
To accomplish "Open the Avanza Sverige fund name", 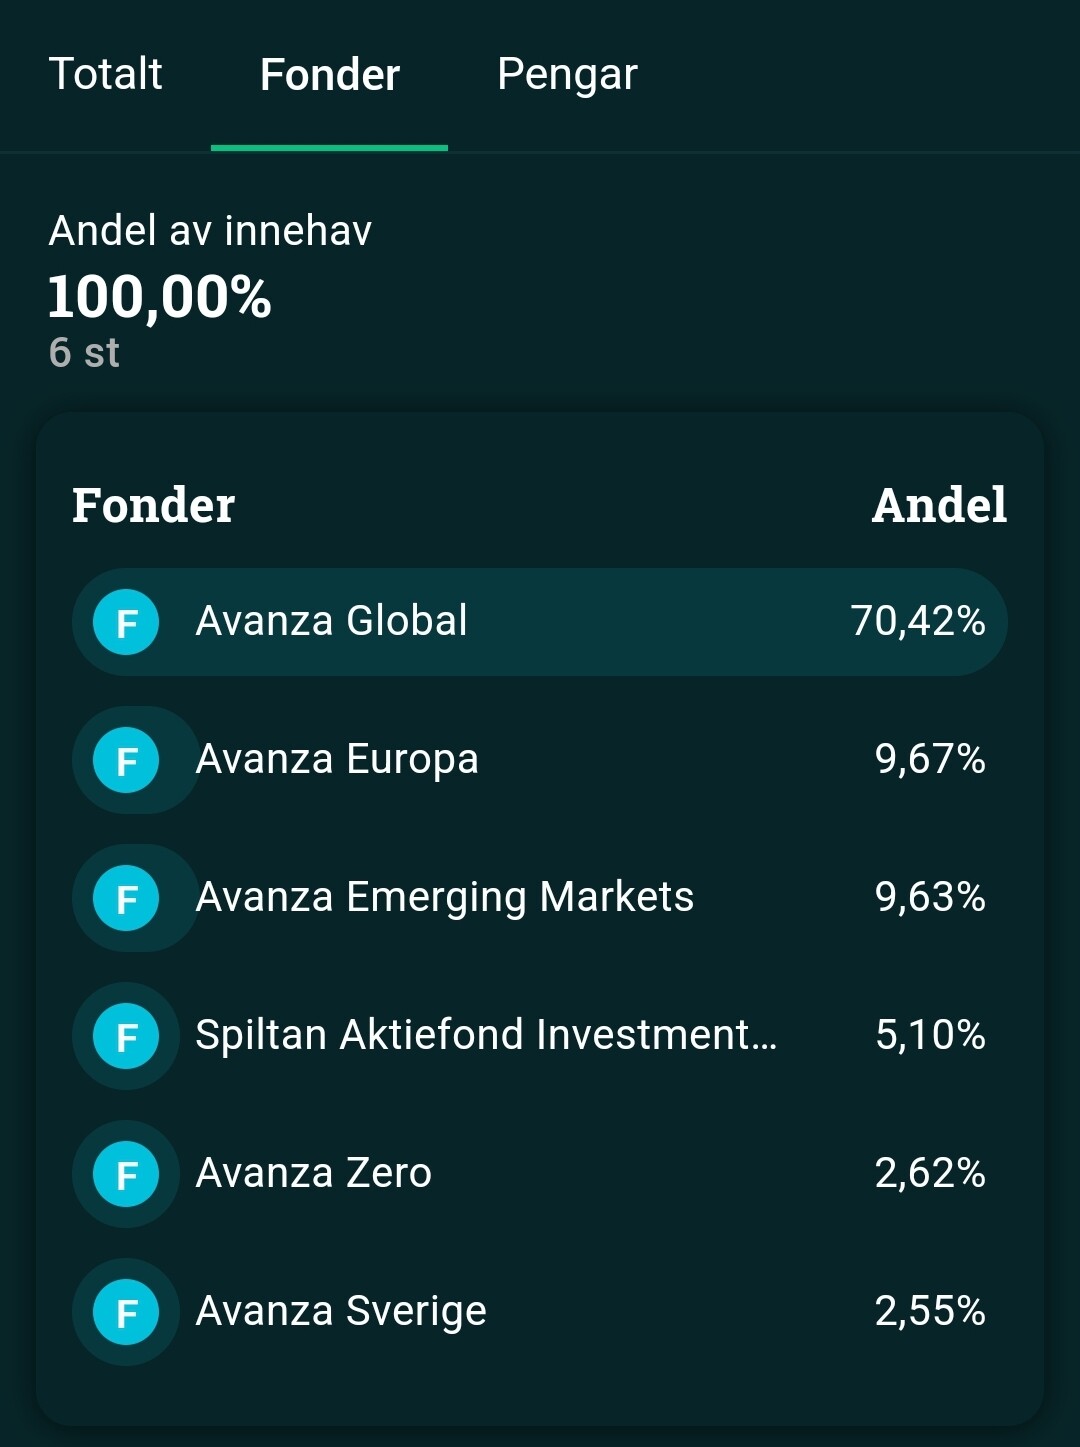I will coord(341,1311).
